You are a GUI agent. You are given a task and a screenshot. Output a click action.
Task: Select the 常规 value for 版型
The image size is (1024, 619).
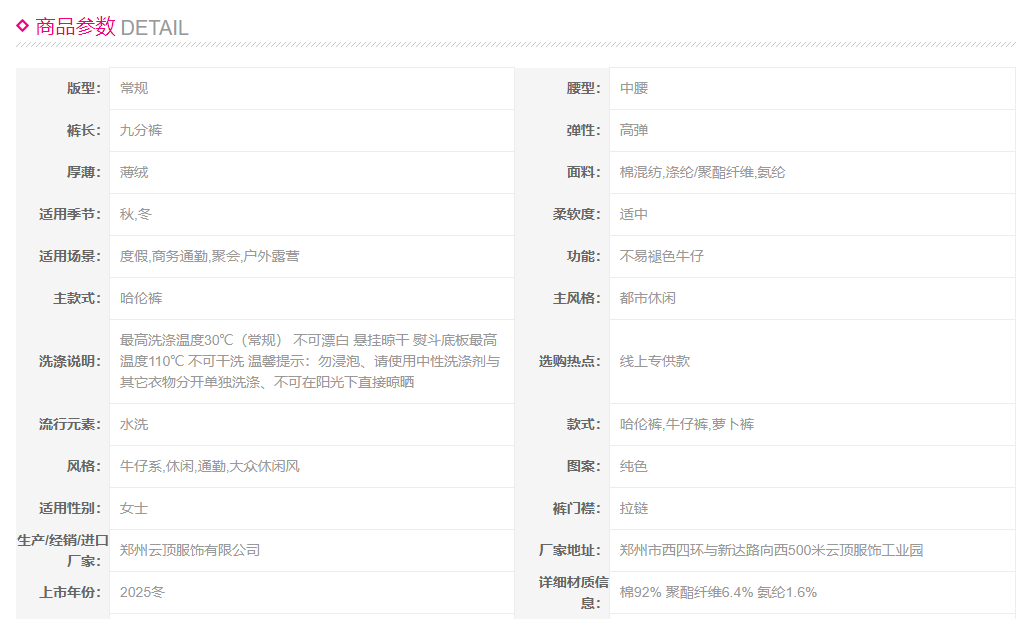[134, 88]
